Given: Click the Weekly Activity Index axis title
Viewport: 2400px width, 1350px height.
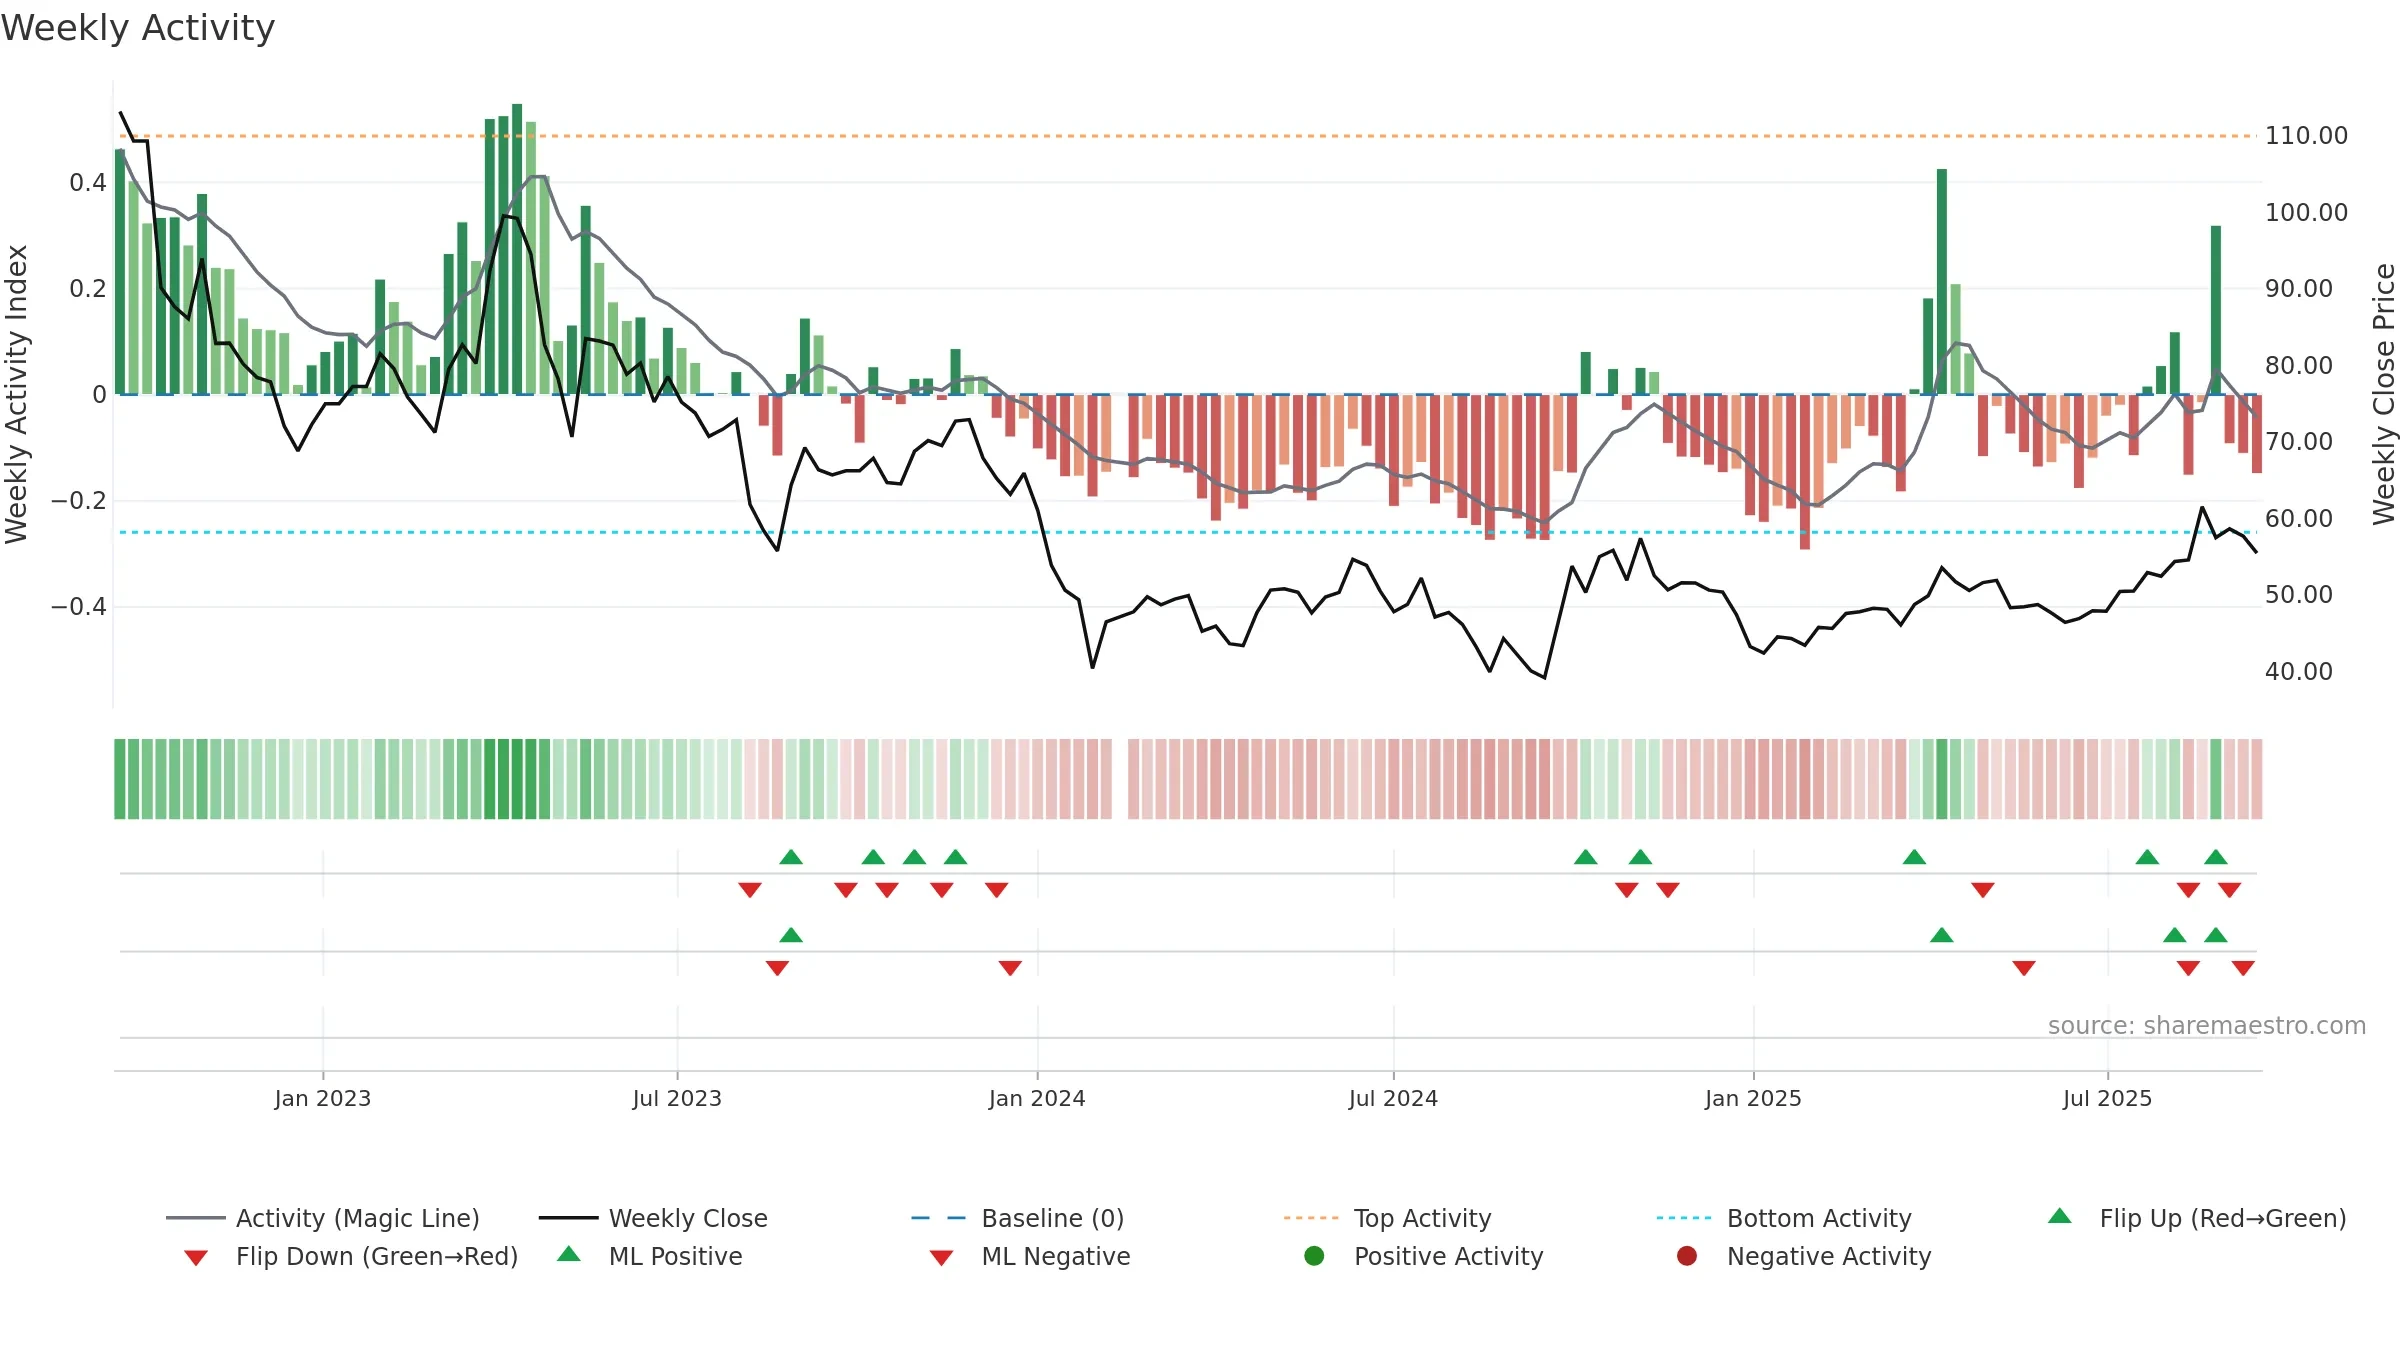Looking at the screenshot, I should click(x=16, y=394).
